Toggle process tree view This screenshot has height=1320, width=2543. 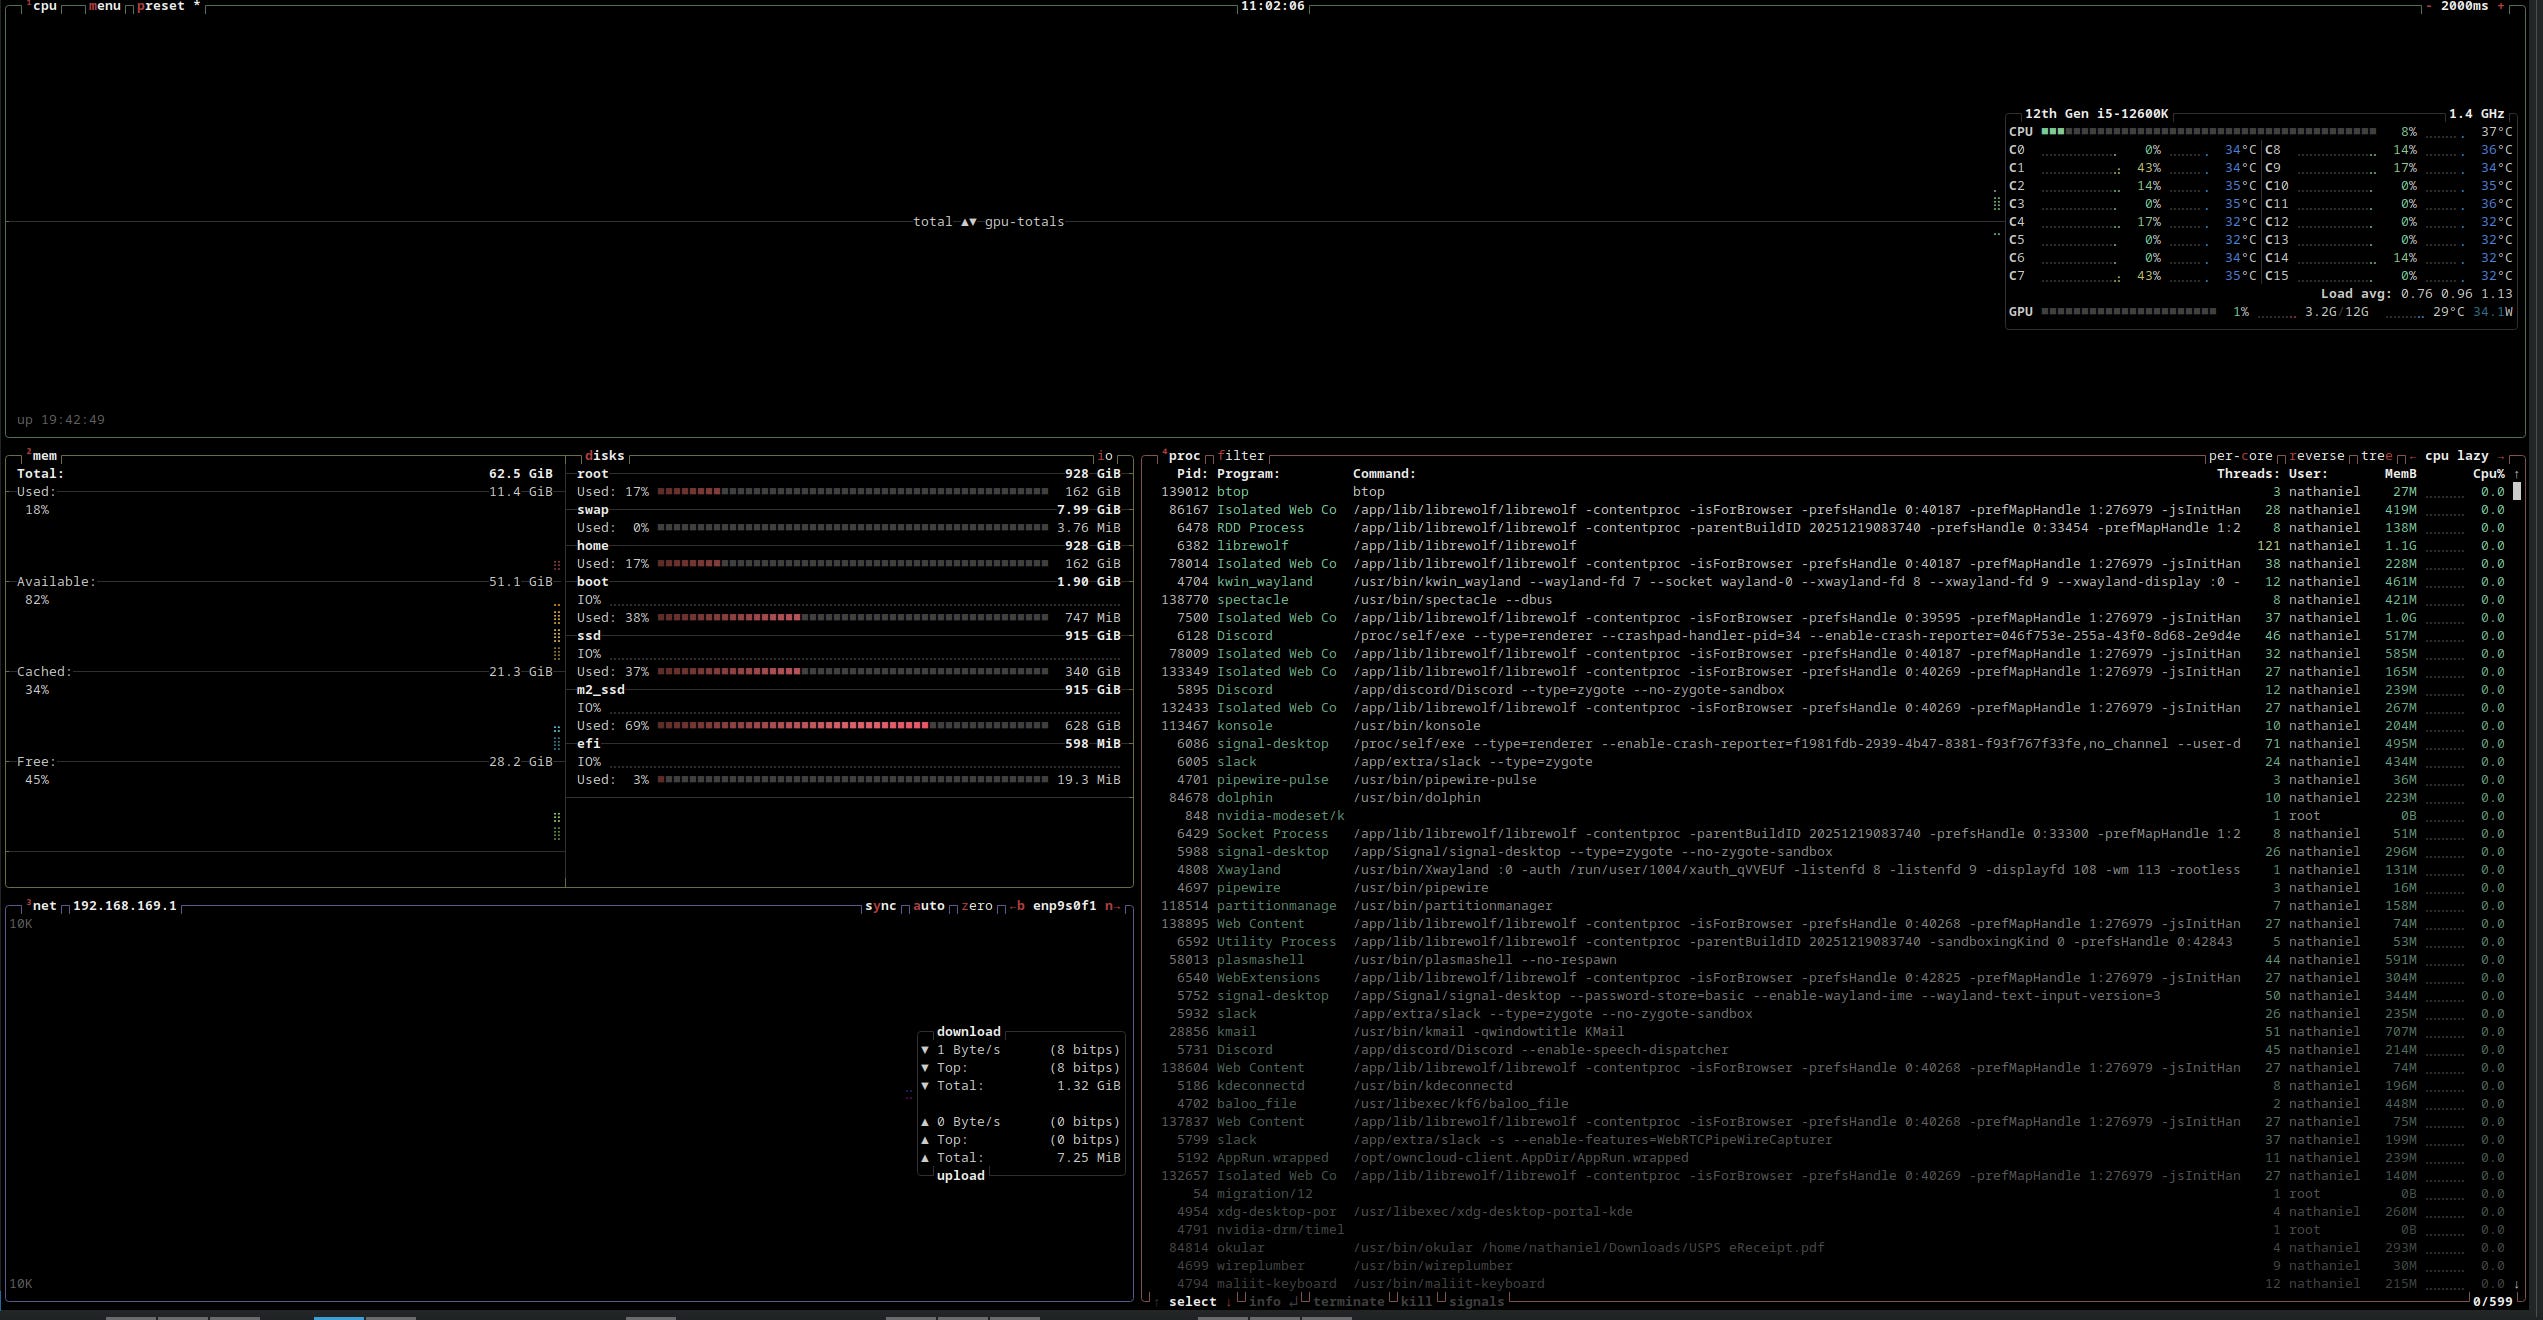coord(2376,456)
